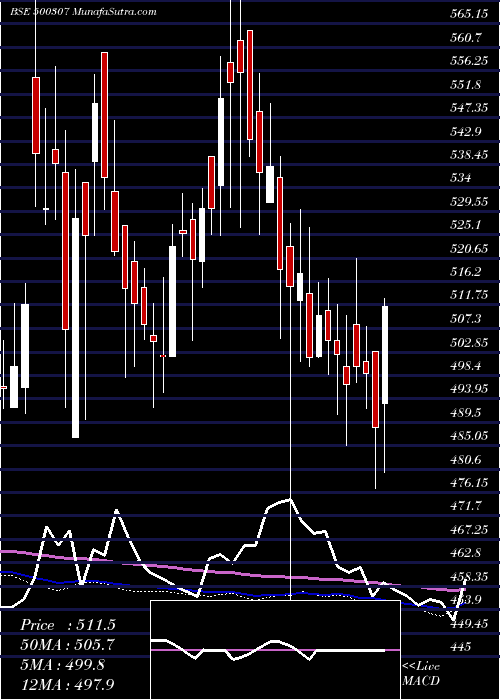Image resolution: width=500 pixels, height=700 pixels.
Task: Click the 498.4 price axis label
Action: pos(466,366)
